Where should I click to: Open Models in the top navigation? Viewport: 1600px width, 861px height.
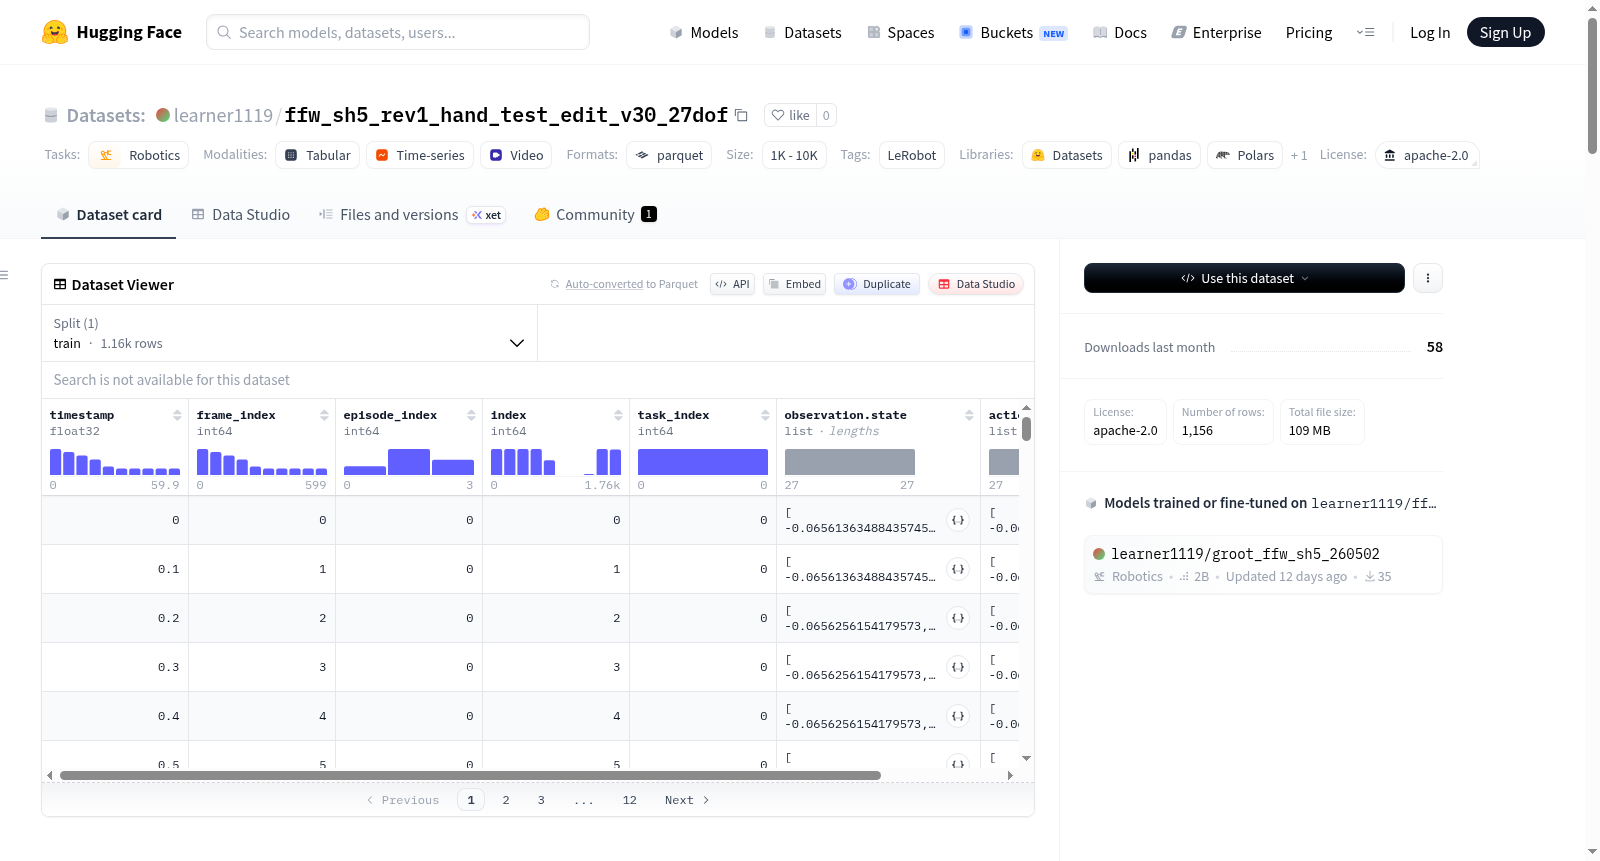(x=704, y=32)
